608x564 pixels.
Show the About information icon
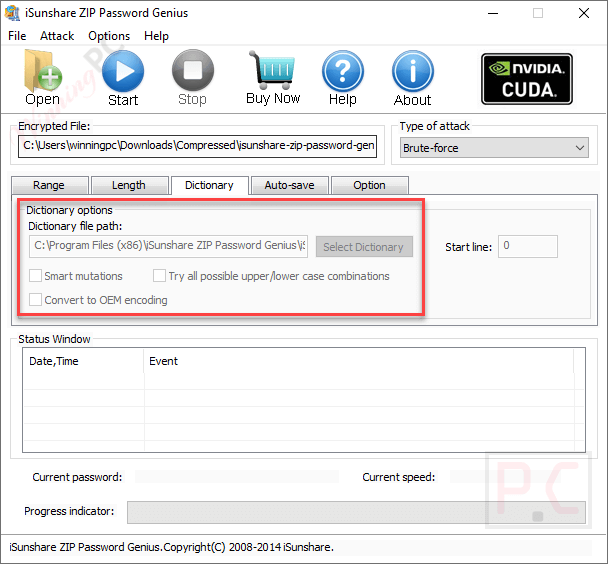click(413, 78)
